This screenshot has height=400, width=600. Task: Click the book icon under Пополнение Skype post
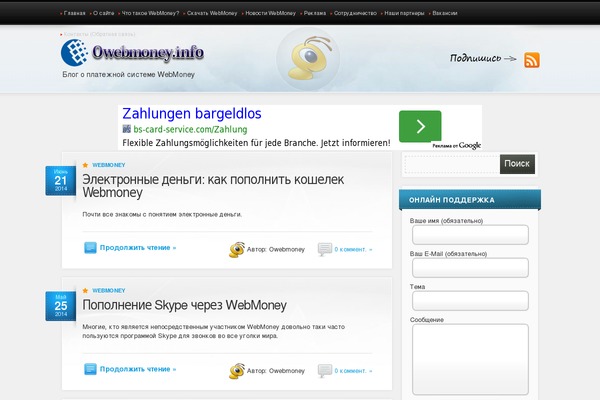coord(90,369)
